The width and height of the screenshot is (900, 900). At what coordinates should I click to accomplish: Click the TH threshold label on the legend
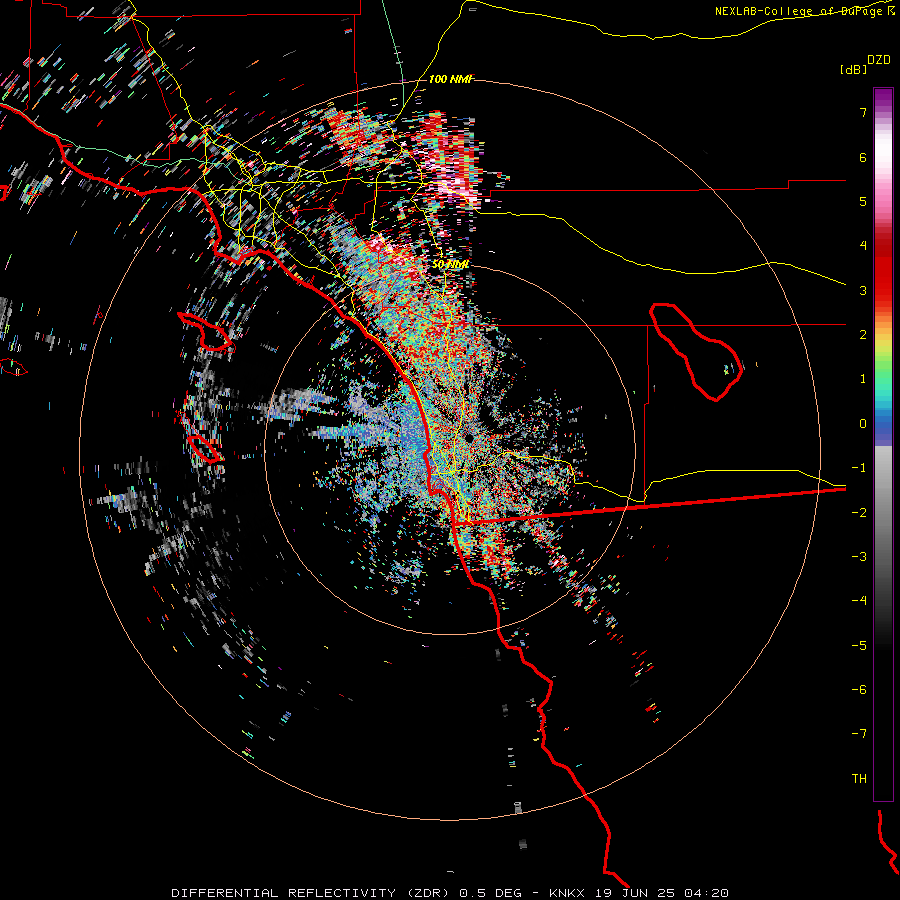point(859,779)
